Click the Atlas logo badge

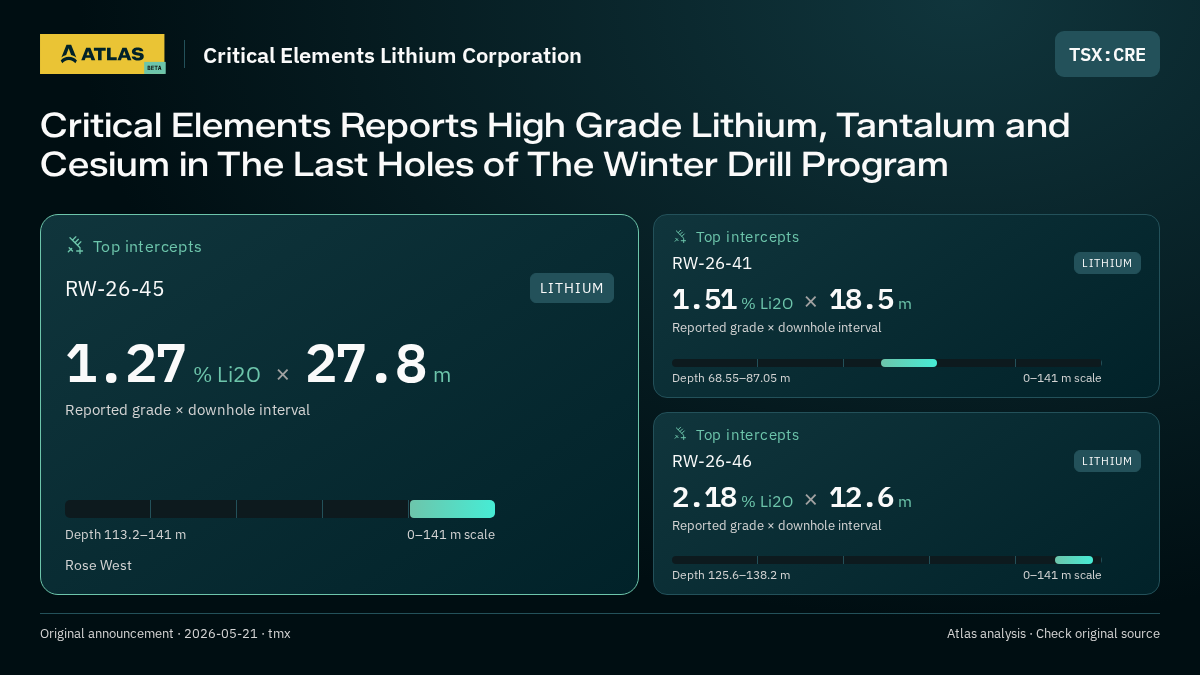tap(103, 54)
